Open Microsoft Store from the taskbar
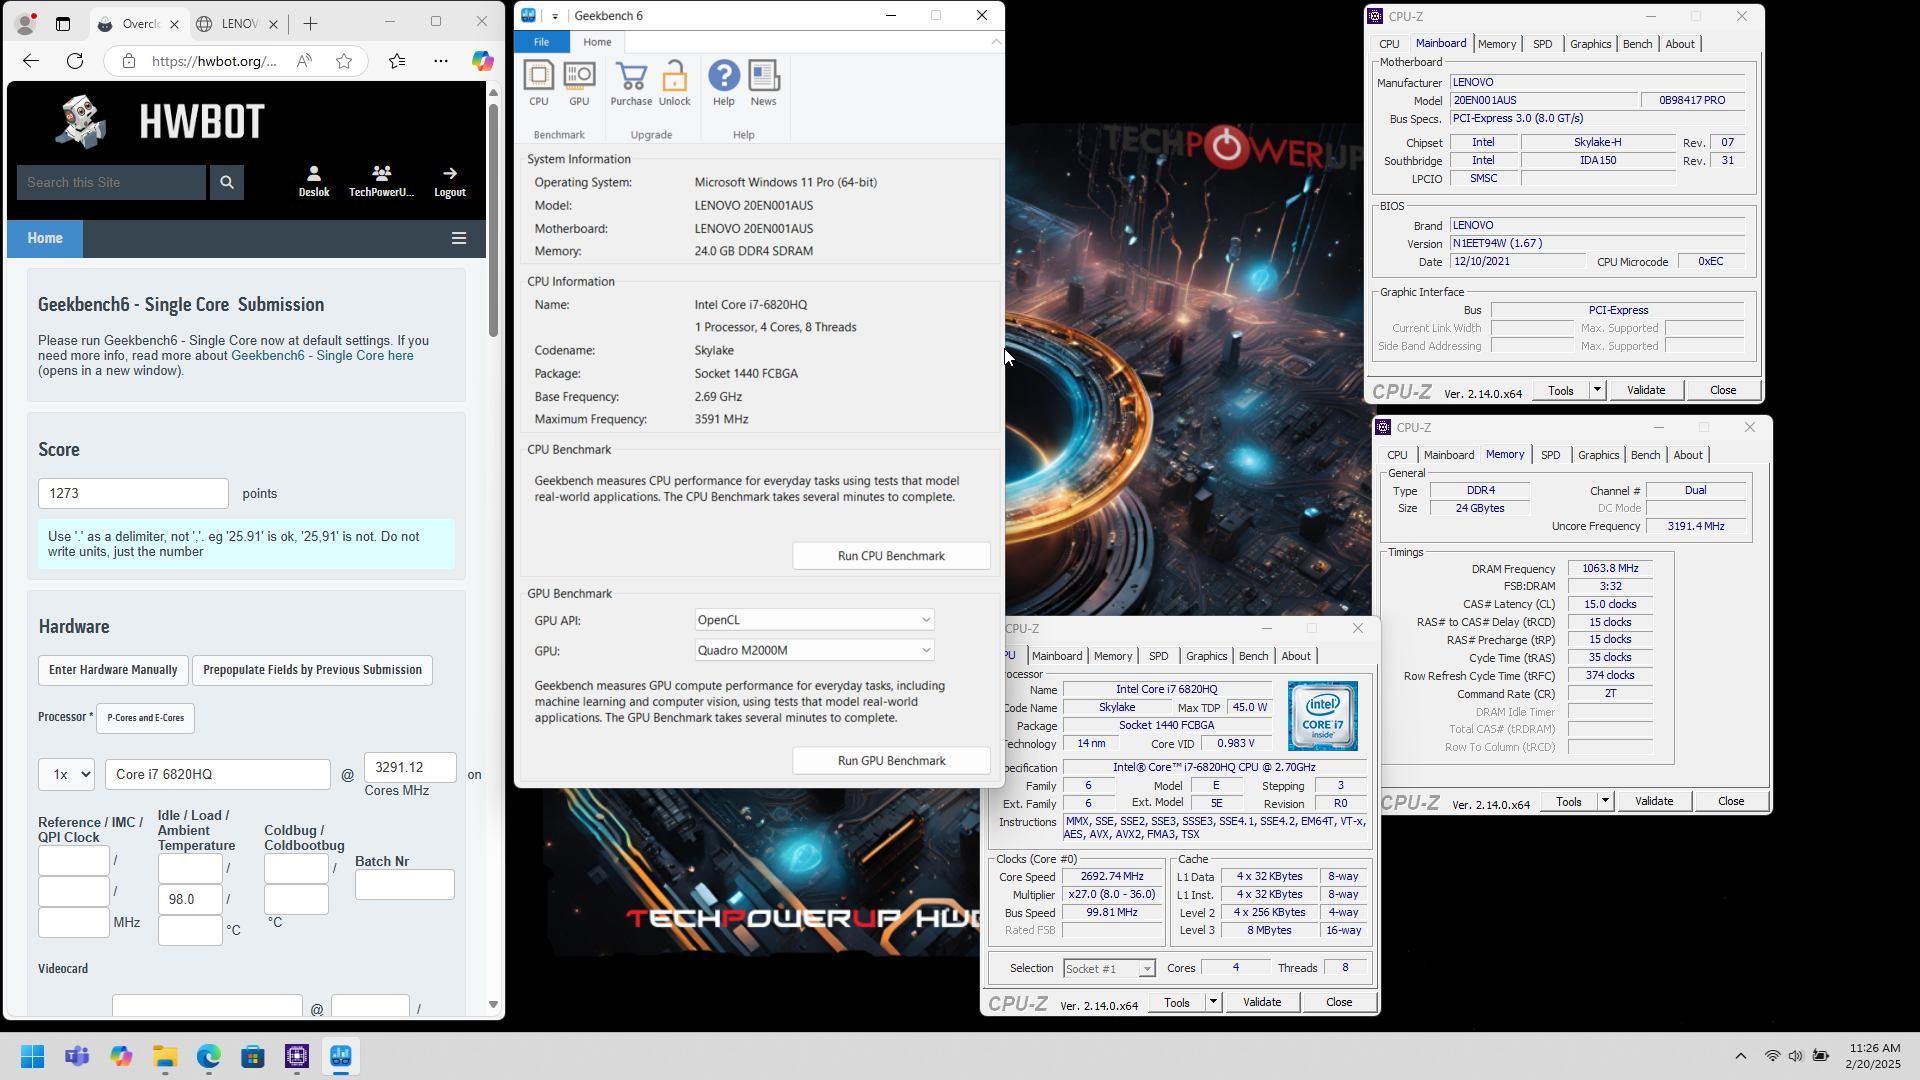 [x=253, y=1056]
